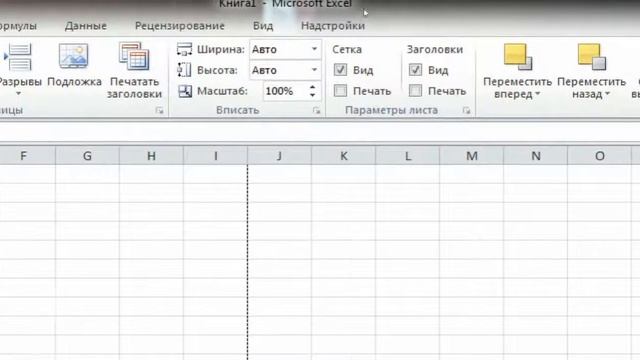The height and width of the screenshot is (360, 640).
Task: Open Параметры листа dialog launcher
Action: pos(466,110)
